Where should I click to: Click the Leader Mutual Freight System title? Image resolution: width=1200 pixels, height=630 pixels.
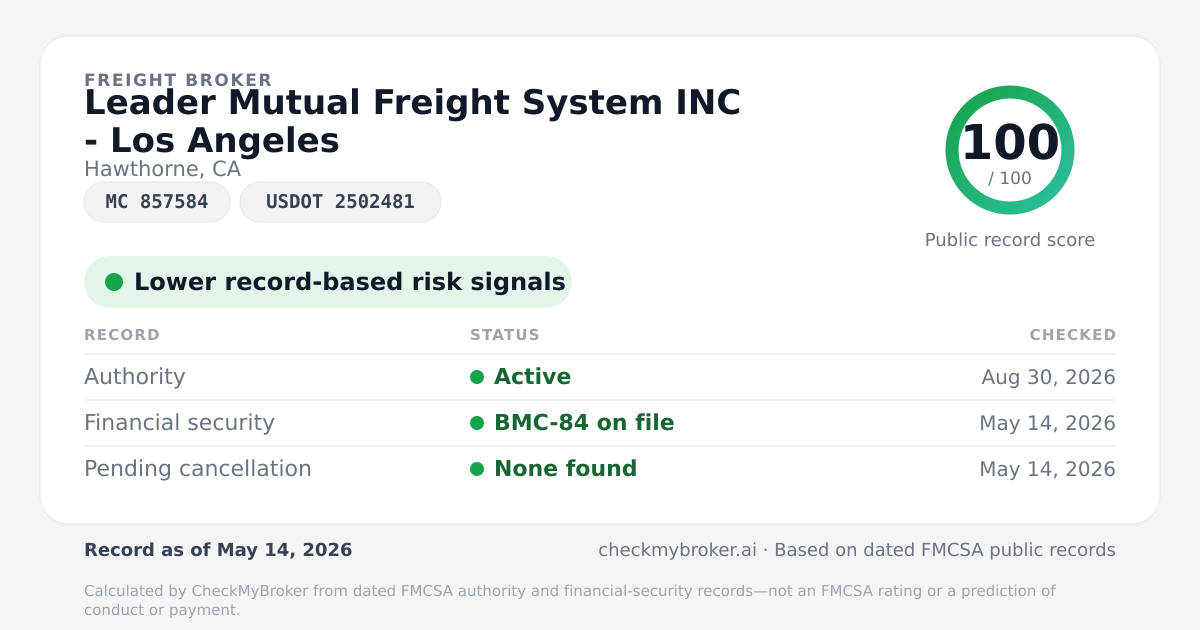pos(412,121)
